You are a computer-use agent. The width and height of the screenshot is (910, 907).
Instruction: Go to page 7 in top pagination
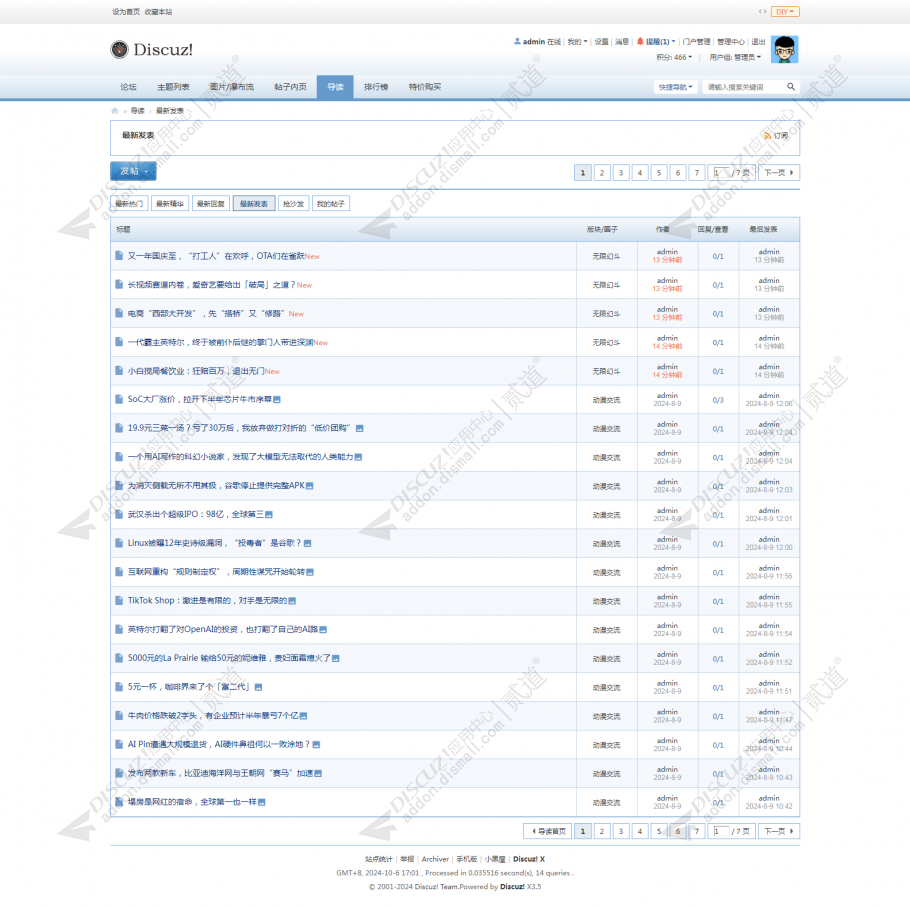pyautogui.click(x=697, y=172)
